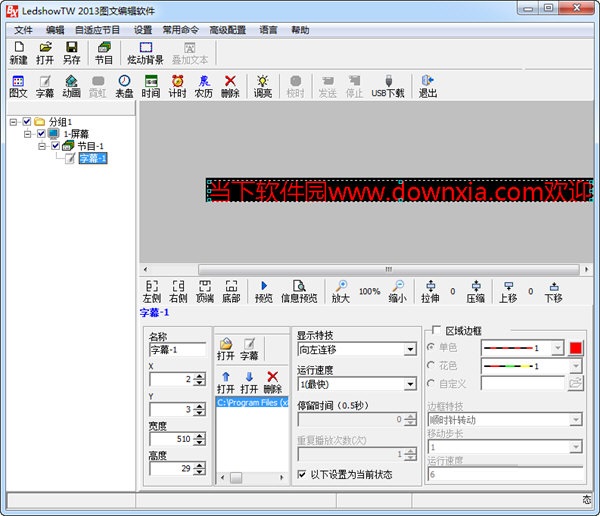Open 边框特技 顺时针转动 dropdown
The width and height of the screenshot is (600, 516).
tap(576, 420)
